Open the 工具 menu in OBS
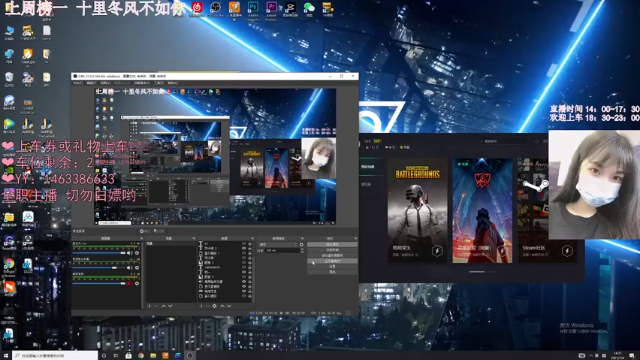640x360 pixels. point(159,83)
